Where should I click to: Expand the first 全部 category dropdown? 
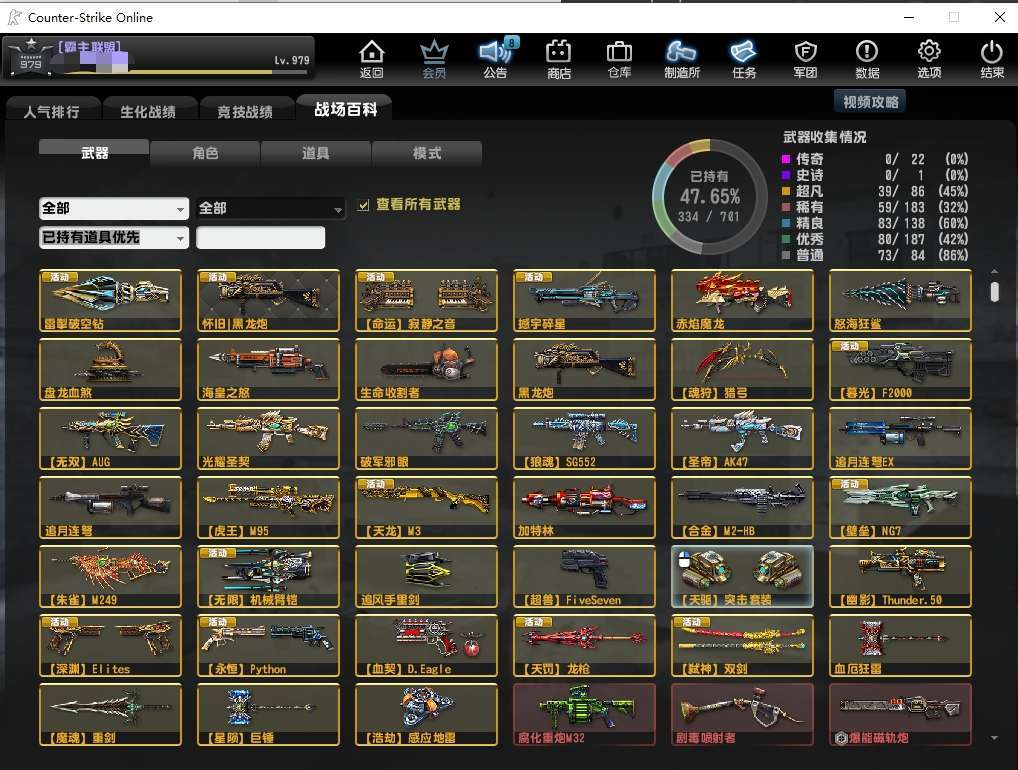point(114,208)
